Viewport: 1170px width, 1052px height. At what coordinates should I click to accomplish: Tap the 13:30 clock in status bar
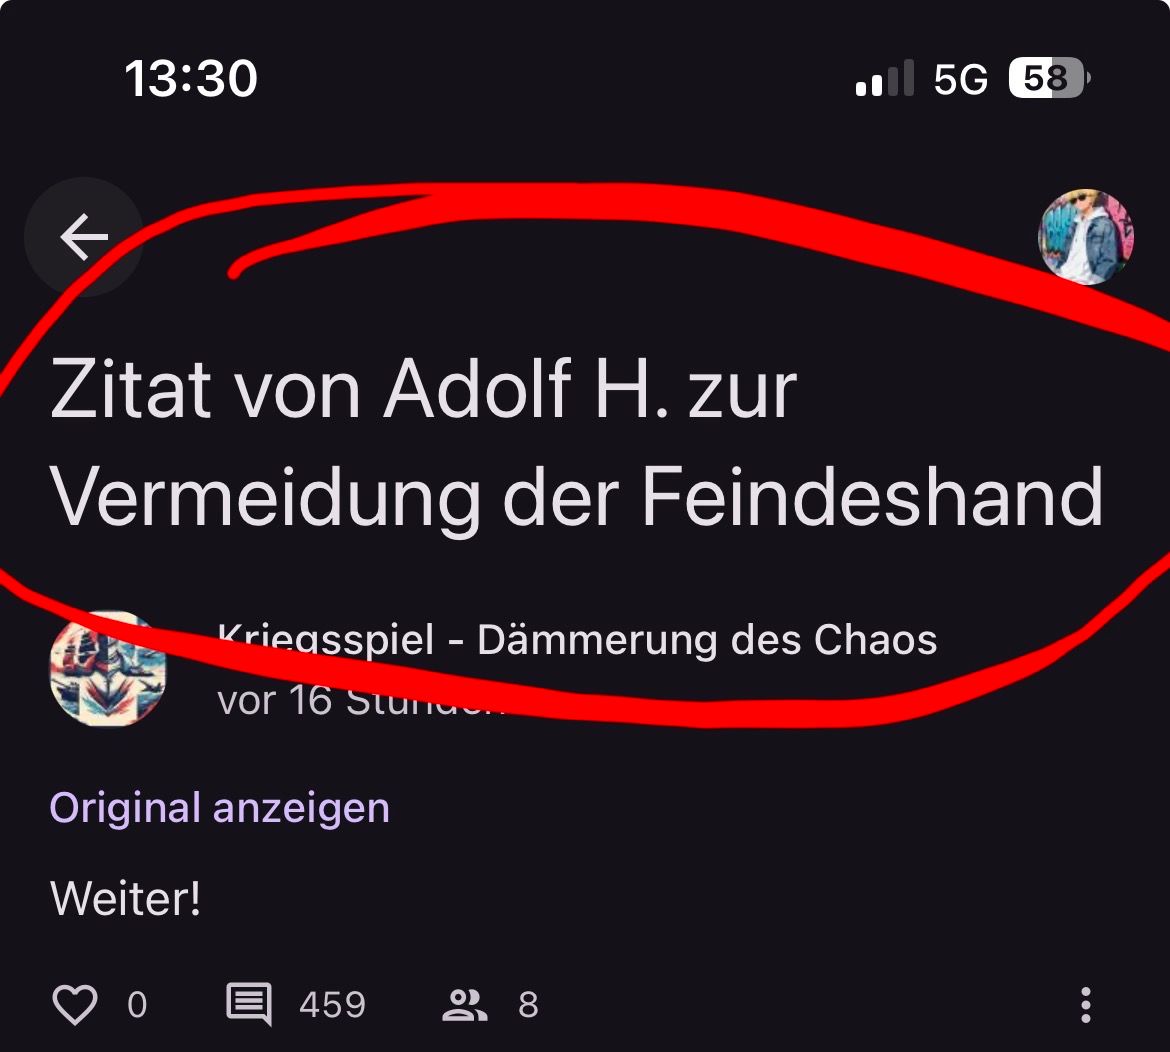191,78
